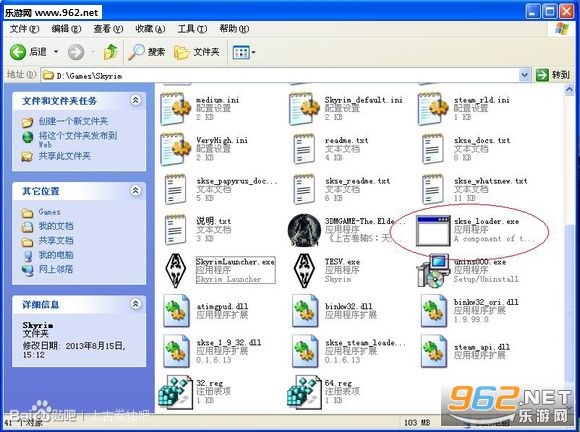
Task: Click the skse_whatsnew.txt file name
Action: point(490,181)
